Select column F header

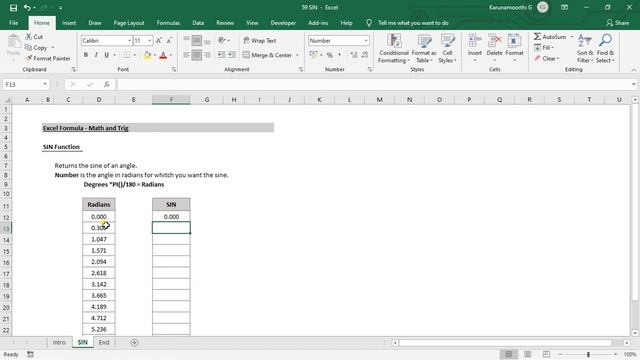171,100
